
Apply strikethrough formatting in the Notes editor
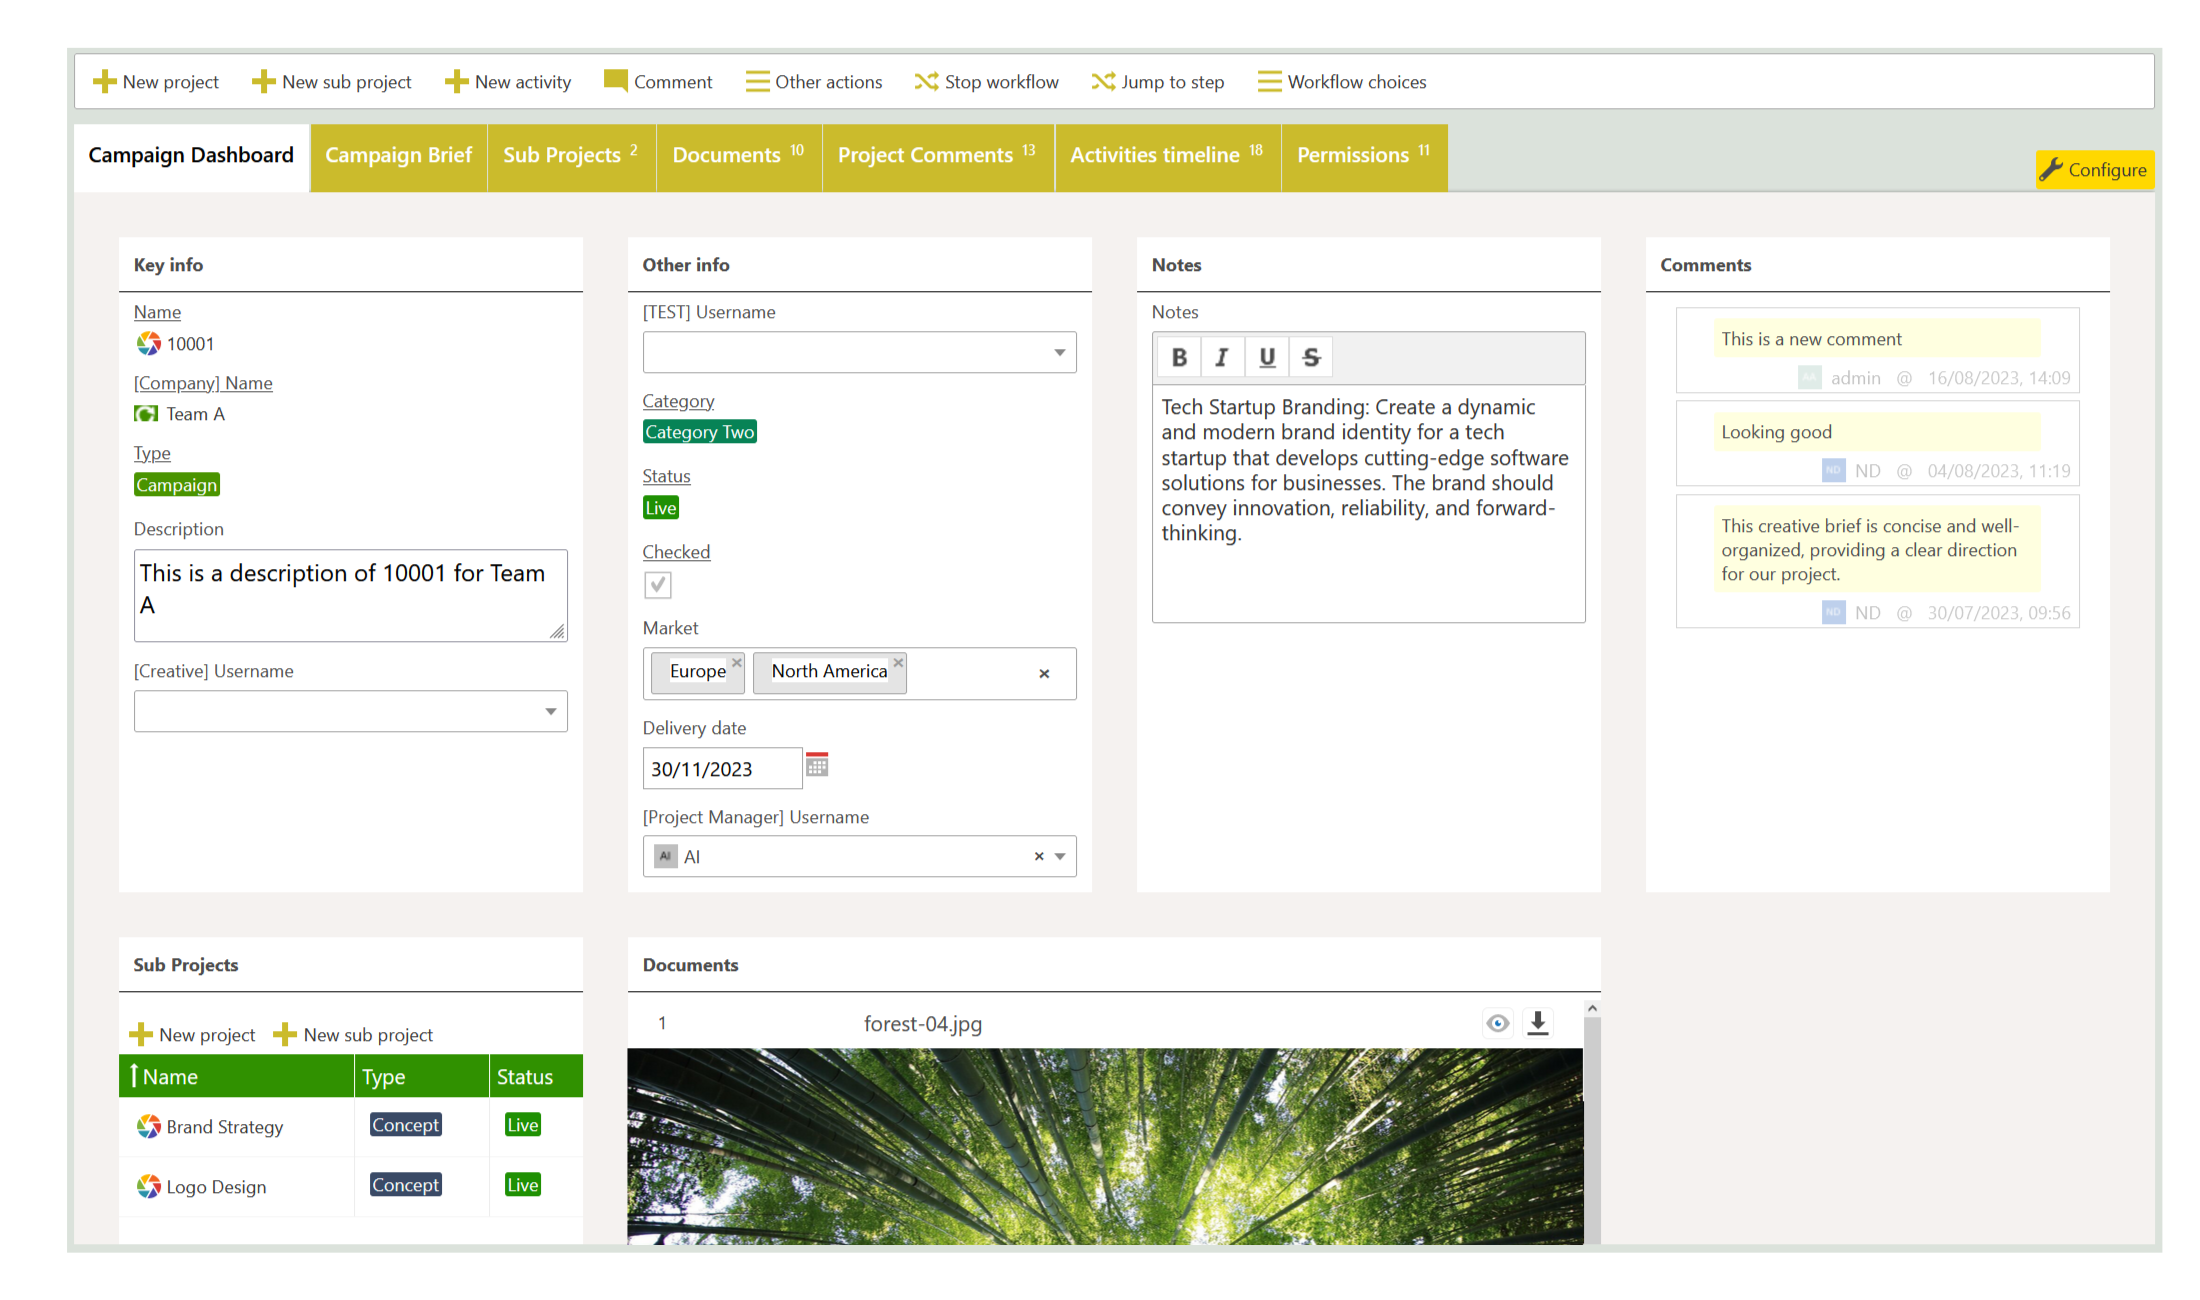coord(1311,357)
